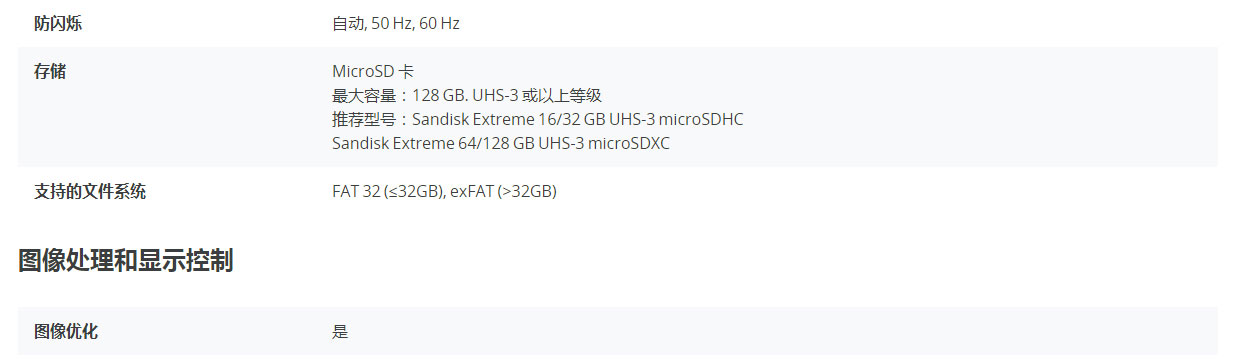Click the 图像优化 row label
1233x363 pixels.
[66, 331]
